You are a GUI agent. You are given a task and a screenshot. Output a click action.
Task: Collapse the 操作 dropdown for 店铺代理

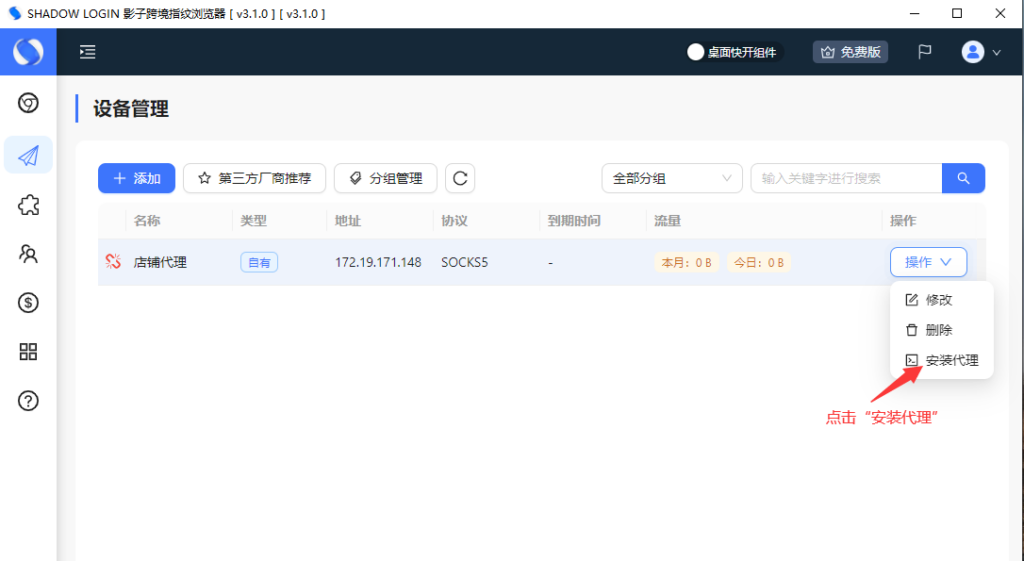928,262
